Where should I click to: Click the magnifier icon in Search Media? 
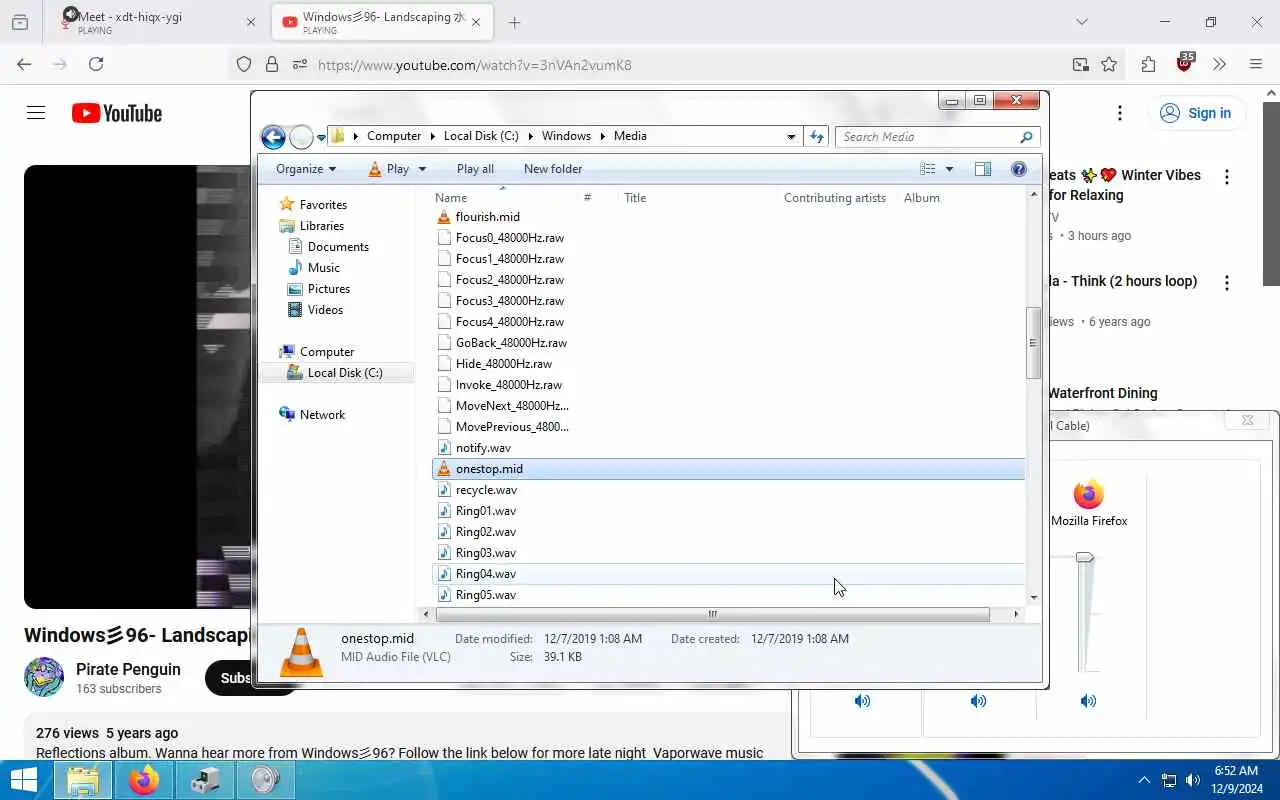[1026, 137]
